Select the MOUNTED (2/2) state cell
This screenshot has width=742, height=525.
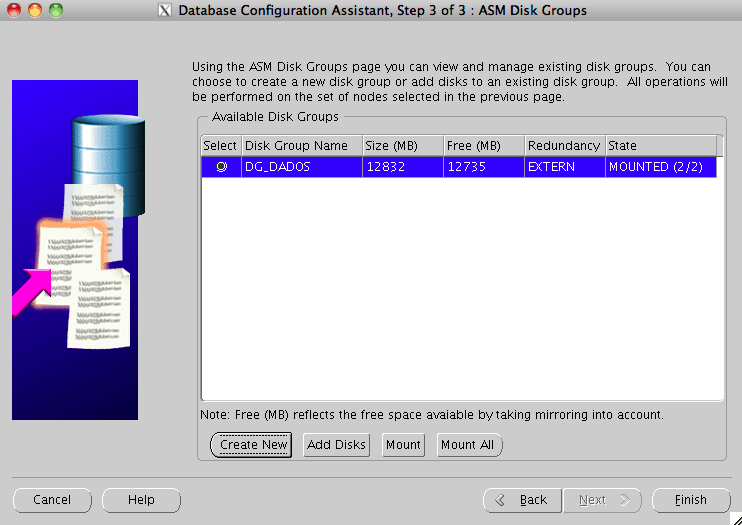661,167
